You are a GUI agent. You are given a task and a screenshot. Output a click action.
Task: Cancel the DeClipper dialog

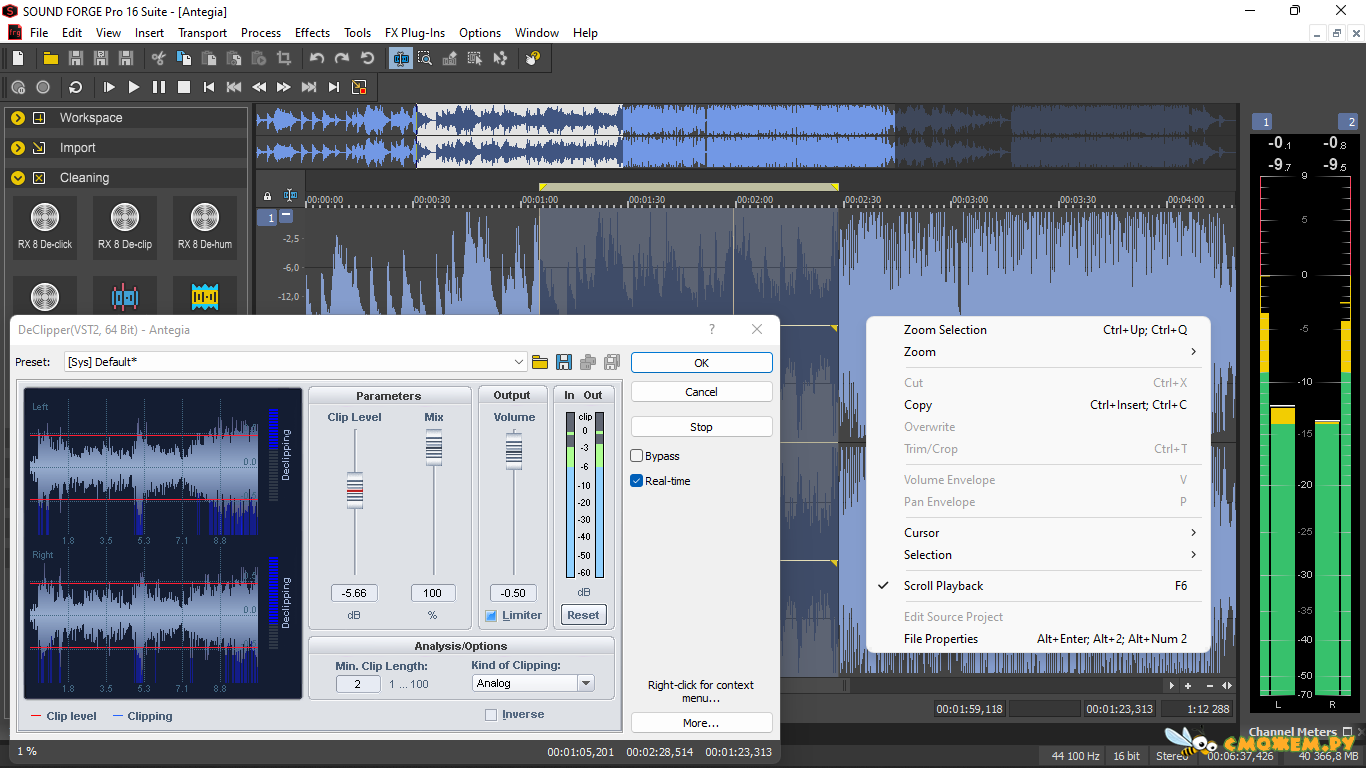point(701,392)
